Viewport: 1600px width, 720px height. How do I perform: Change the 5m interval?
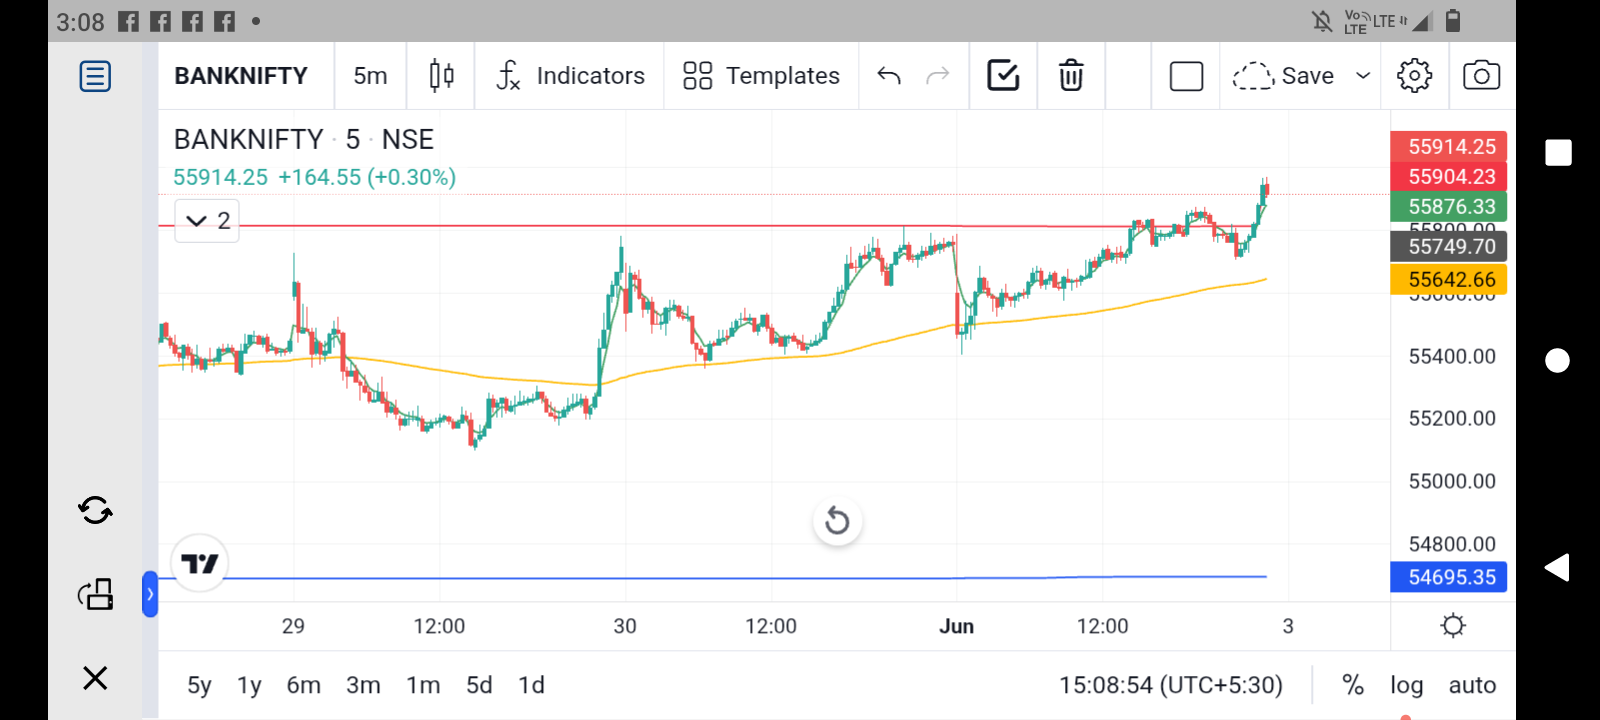point(370,76)
